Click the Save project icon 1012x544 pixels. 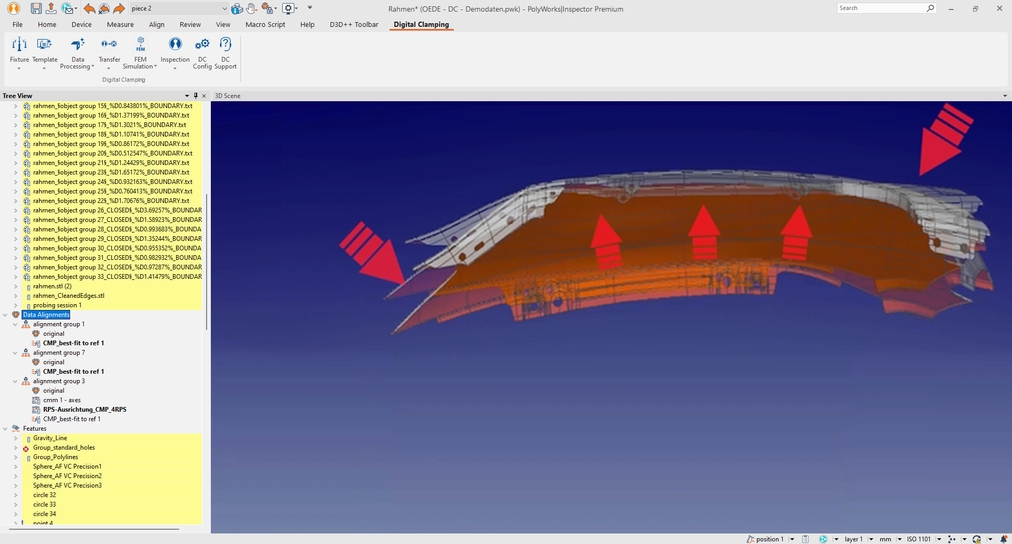tap(36, 8)
